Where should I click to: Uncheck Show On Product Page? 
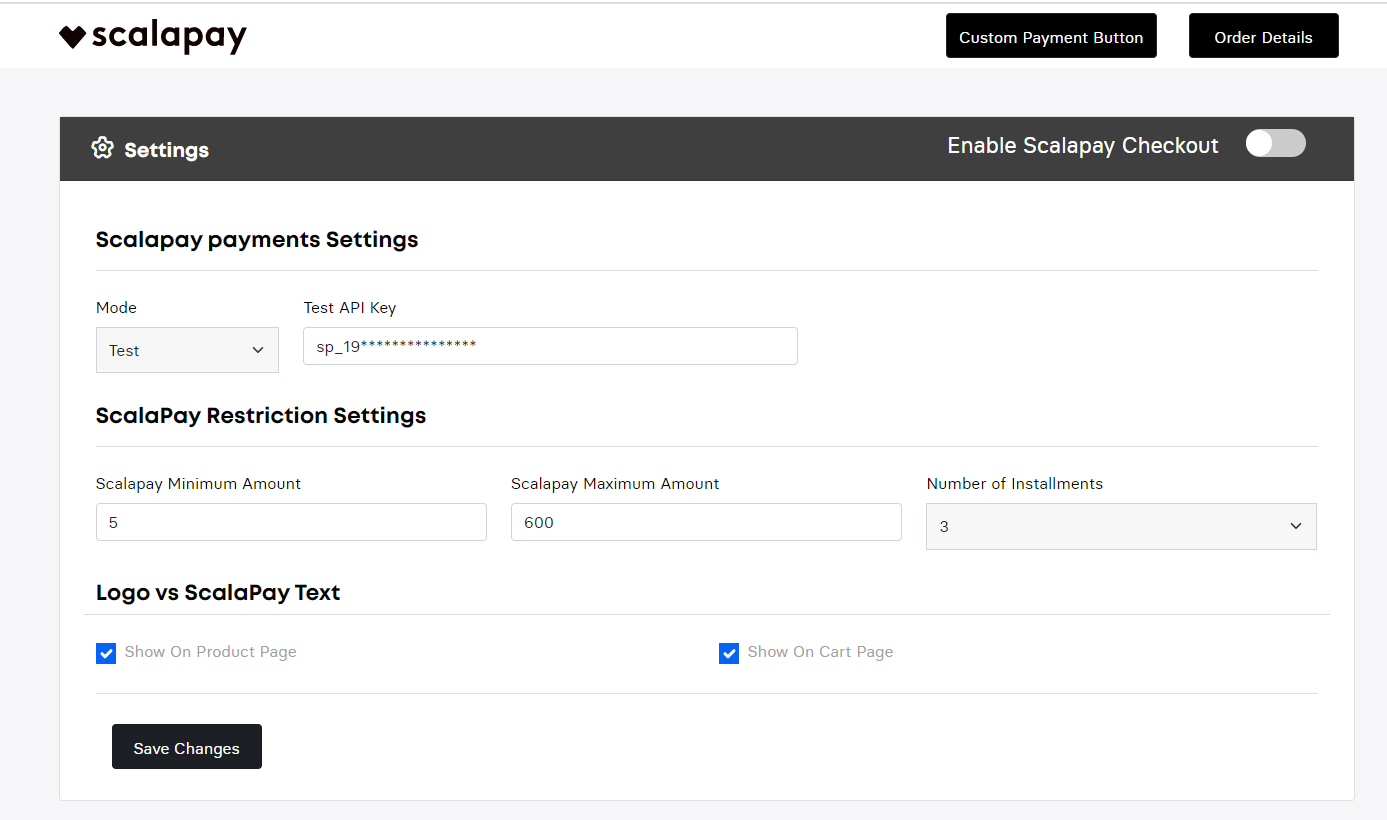pyautogui.click(x=106, y=653)
